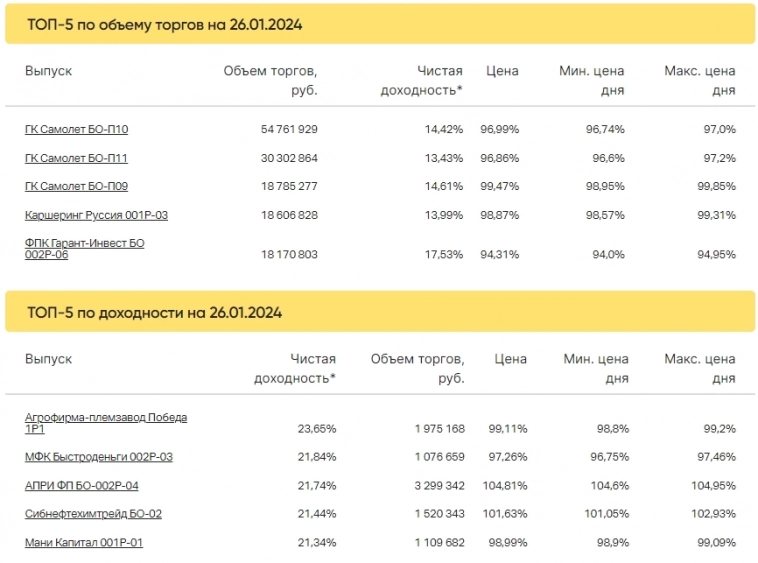Click the ТОП-5 по доходности heading
The image size is (758, 563).
pos(154,313)
